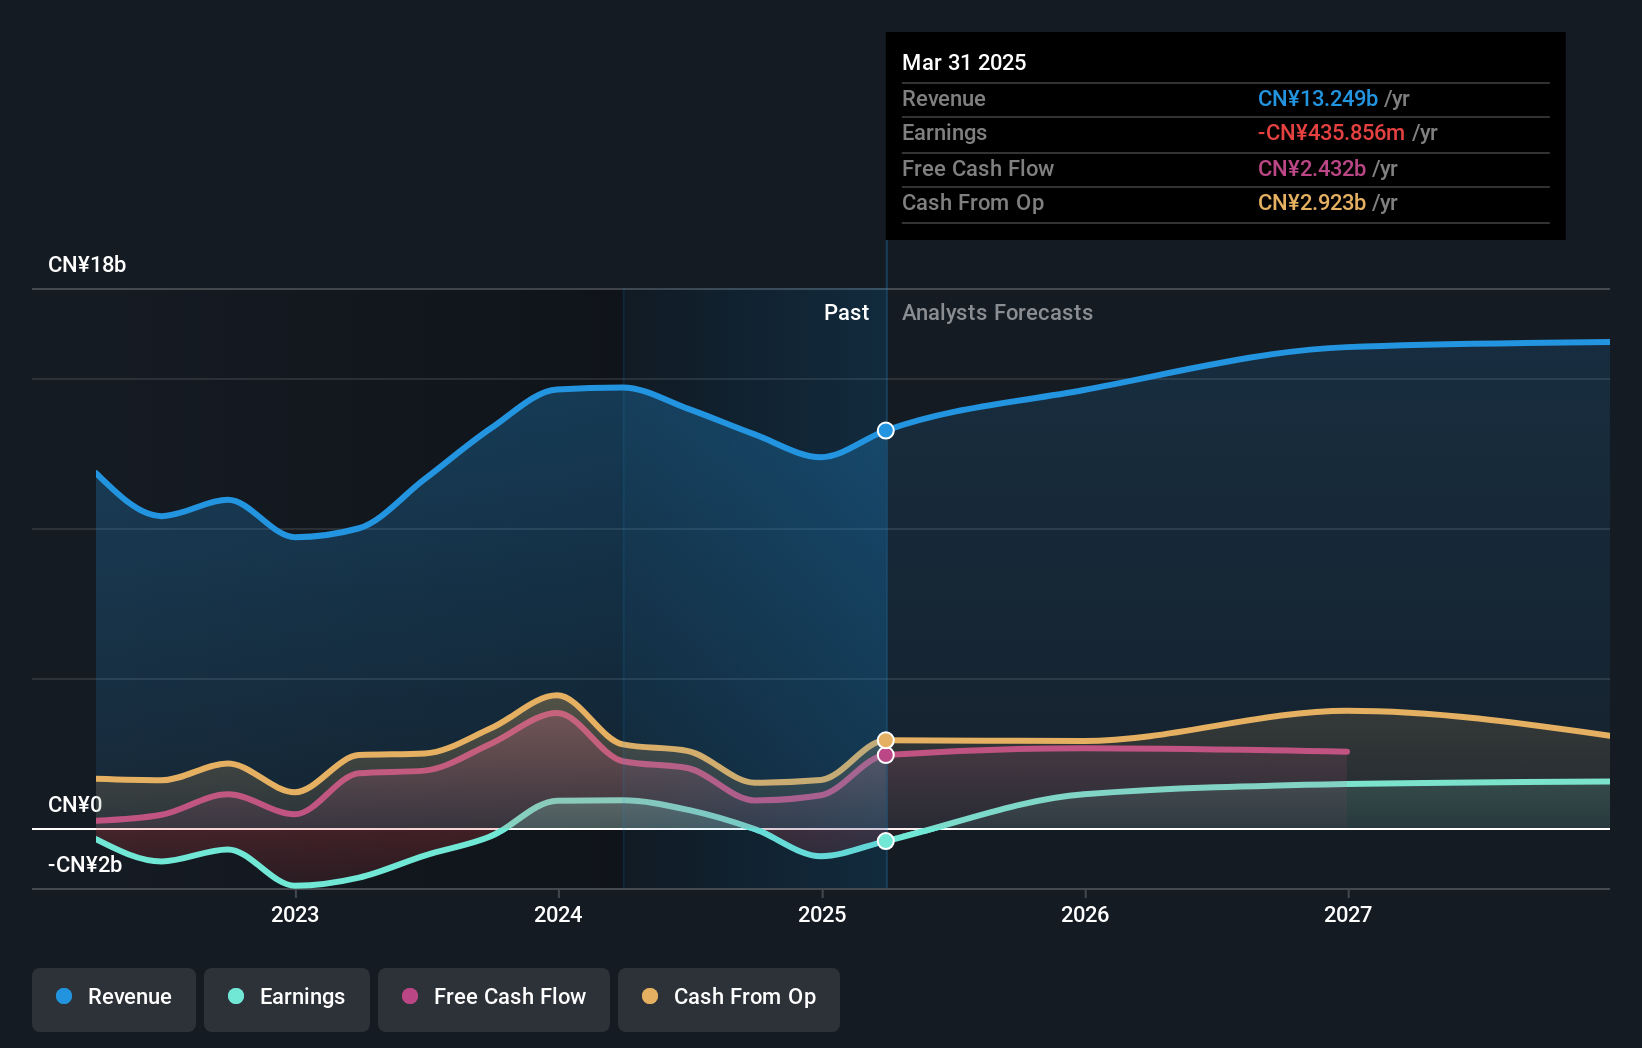
Task: Click the Mar 31 2025 tooltip date
Action: tap(964, 62)
